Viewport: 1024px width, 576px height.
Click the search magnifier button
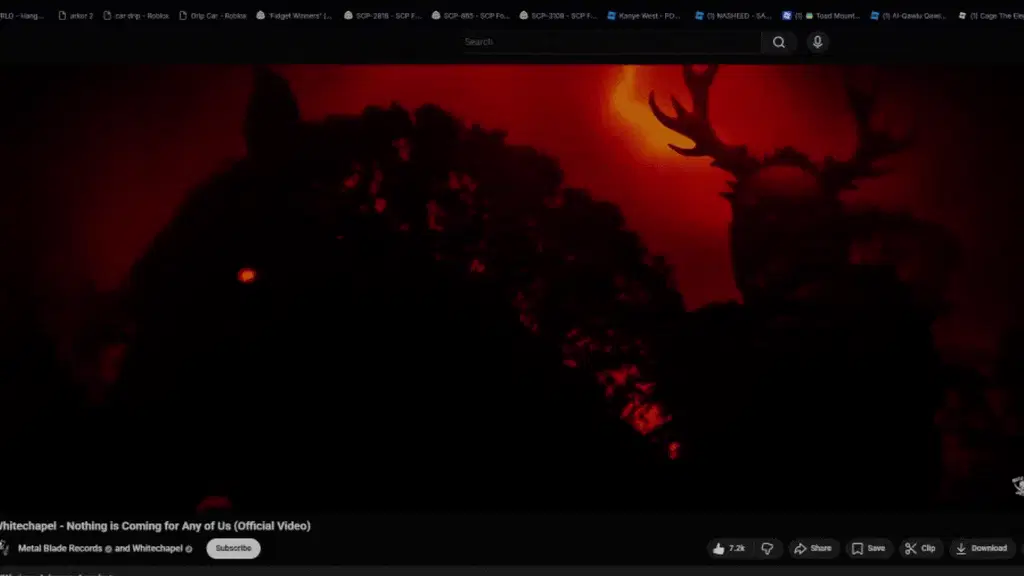click(778, 42)
